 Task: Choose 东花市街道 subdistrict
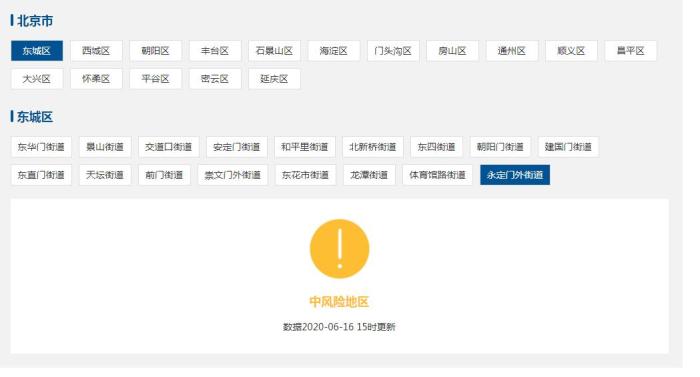click(x=305, y=175)
